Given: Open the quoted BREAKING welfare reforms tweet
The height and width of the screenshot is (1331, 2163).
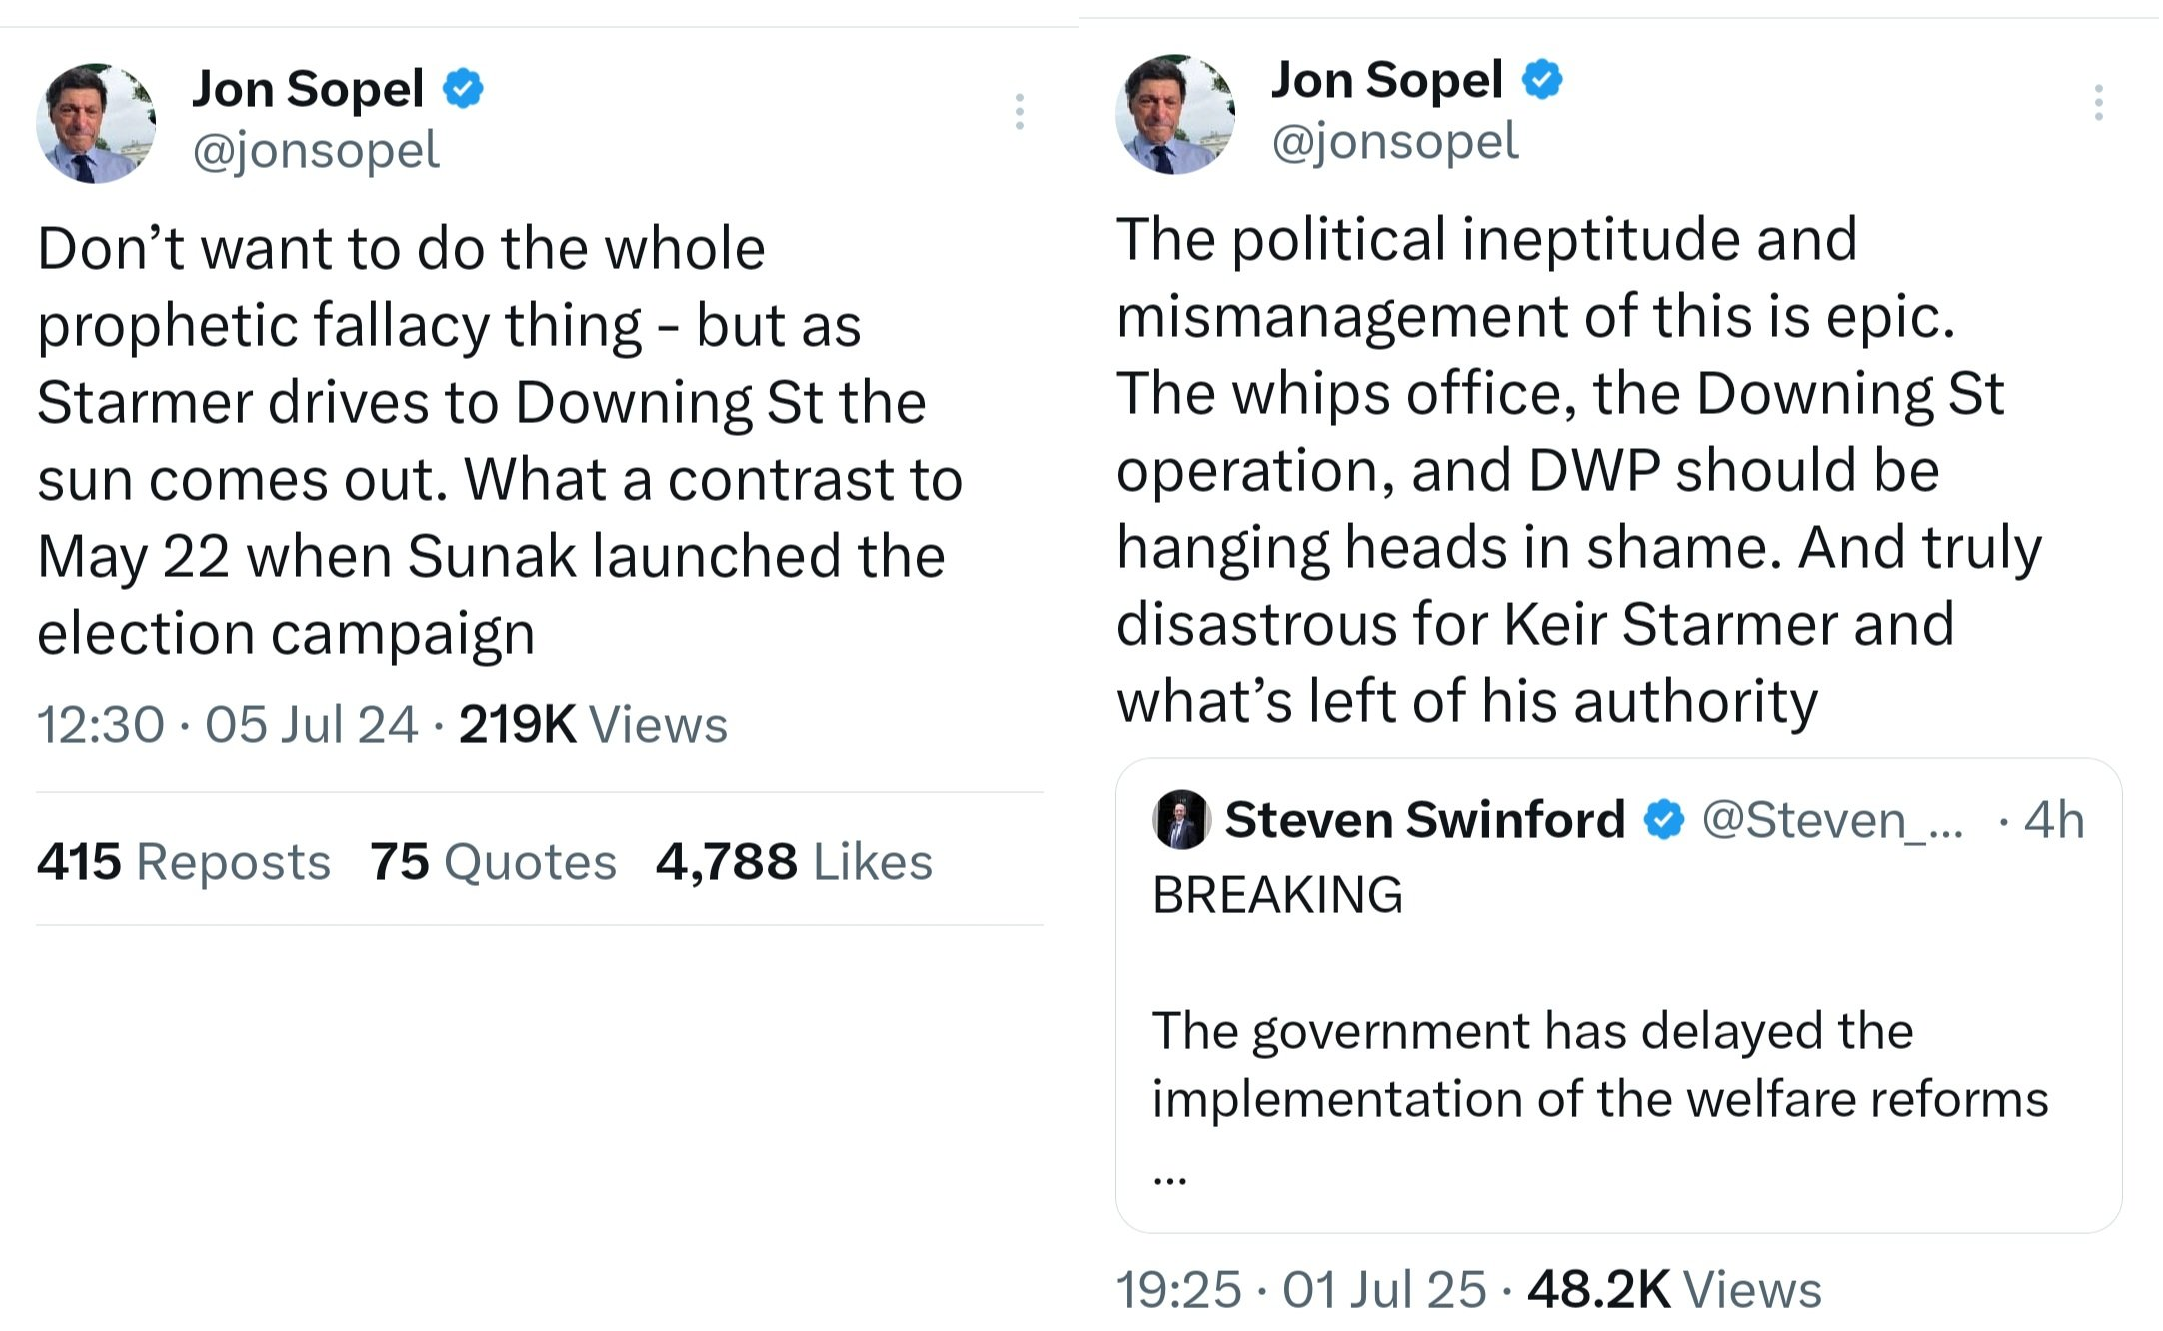Looking at the screenshot, I should click(1600, 1065).
